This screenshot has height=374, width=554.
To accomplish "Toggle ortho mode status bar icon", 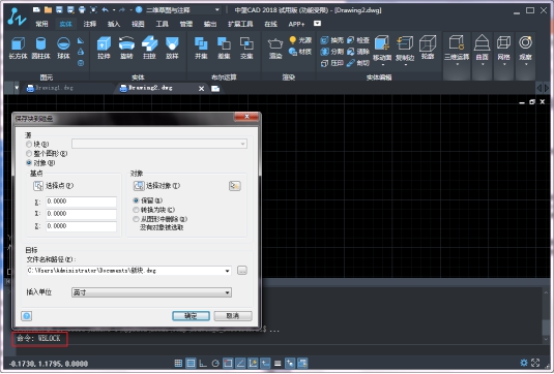I will [203, 363].
